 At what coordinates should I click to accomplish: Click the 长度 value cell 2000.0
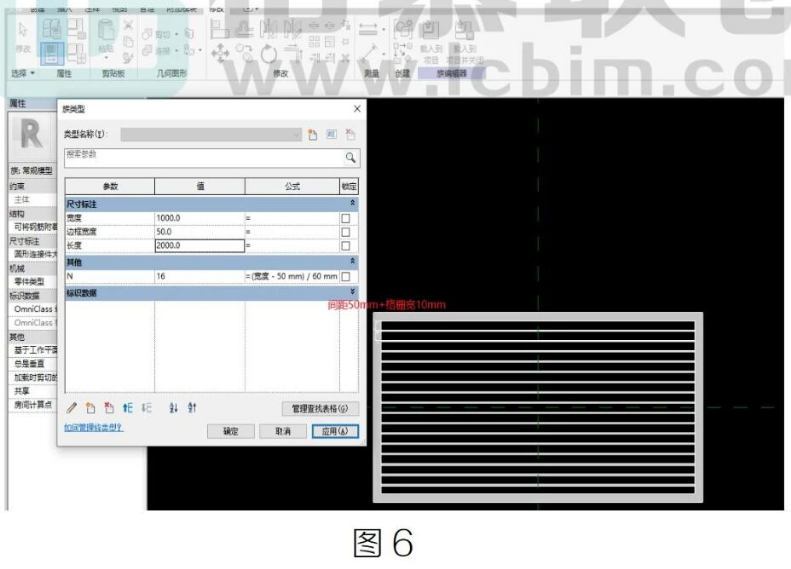[x=200, y=246]
